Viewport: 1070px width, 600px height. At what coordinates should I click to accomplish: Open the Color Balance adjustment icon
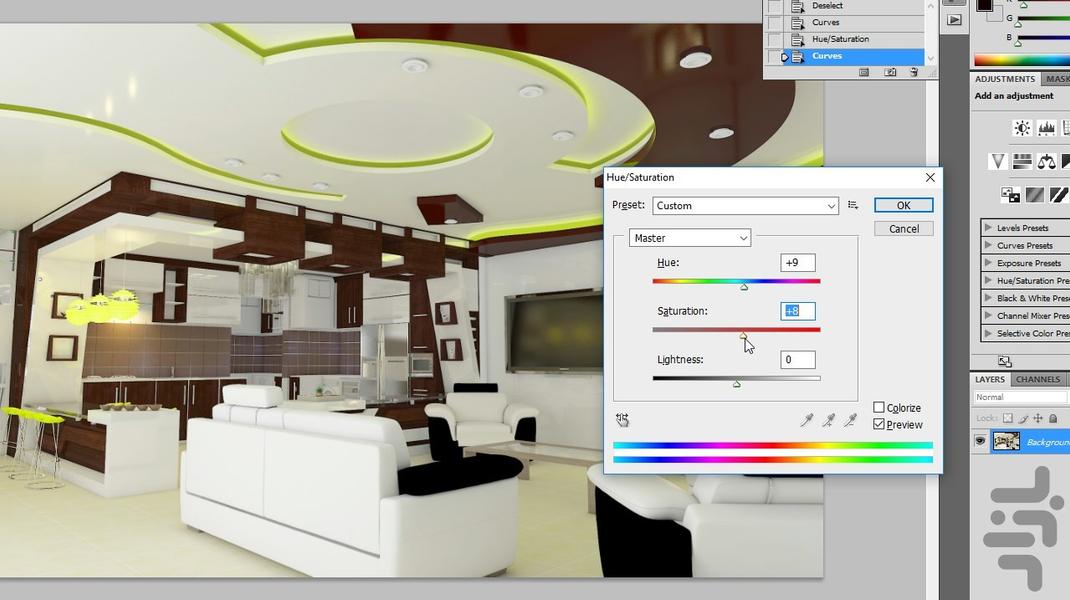pos(1047,161)
